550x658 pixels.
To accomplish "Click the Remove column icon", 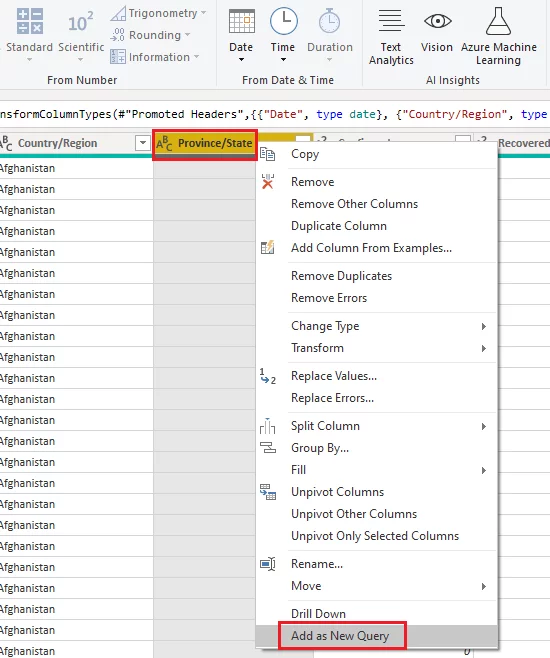I will tap(267, 182).
